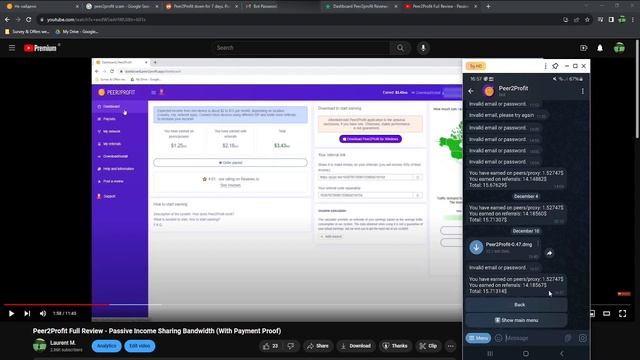Click the Edit video button
This screenshot has height=360, width=640.
click(x=140, y=346)
